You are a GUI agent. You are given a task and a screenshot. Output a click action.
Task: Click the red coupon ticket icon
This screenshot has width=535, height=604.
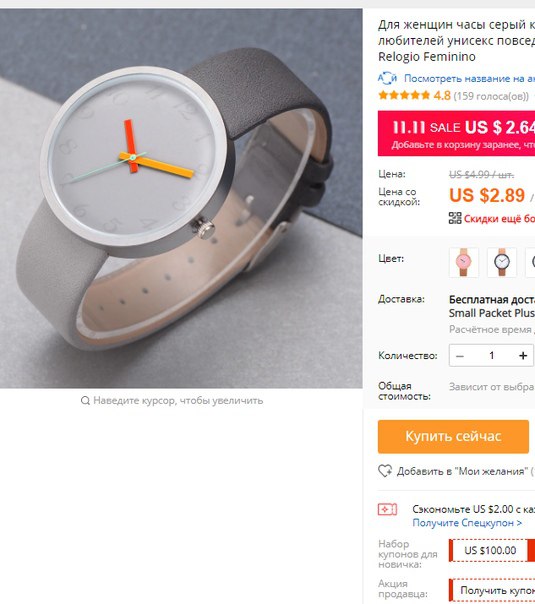[x=387, y=510]
